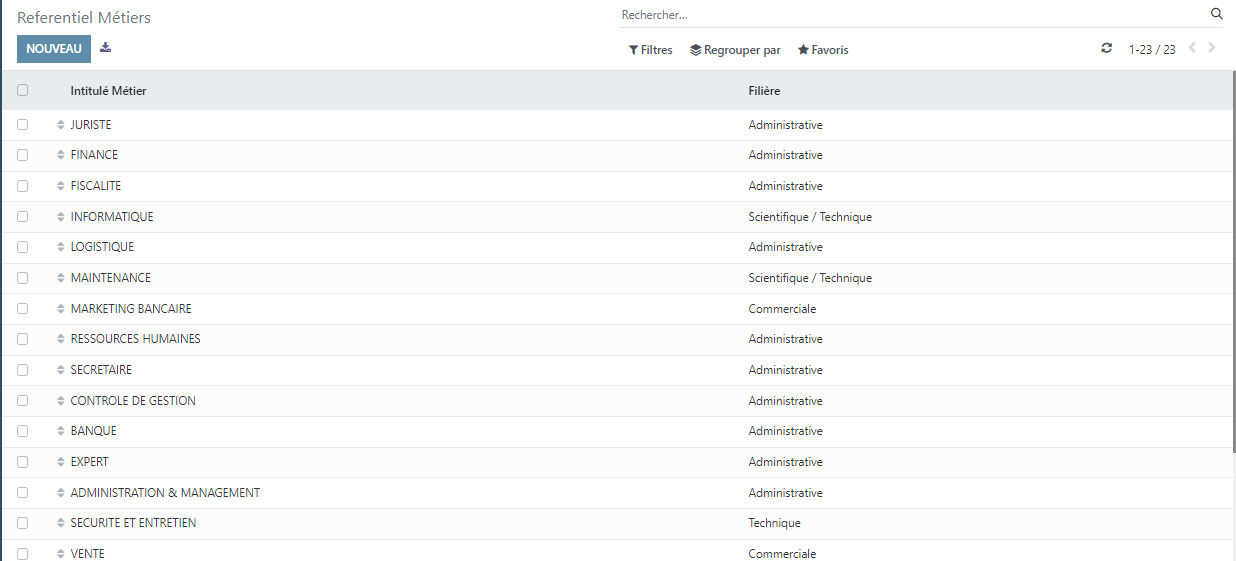The height and width of the screenshot is (561, 1236).
Task: Click drag handle icon for FINANCE row
Action: (60, 156)
